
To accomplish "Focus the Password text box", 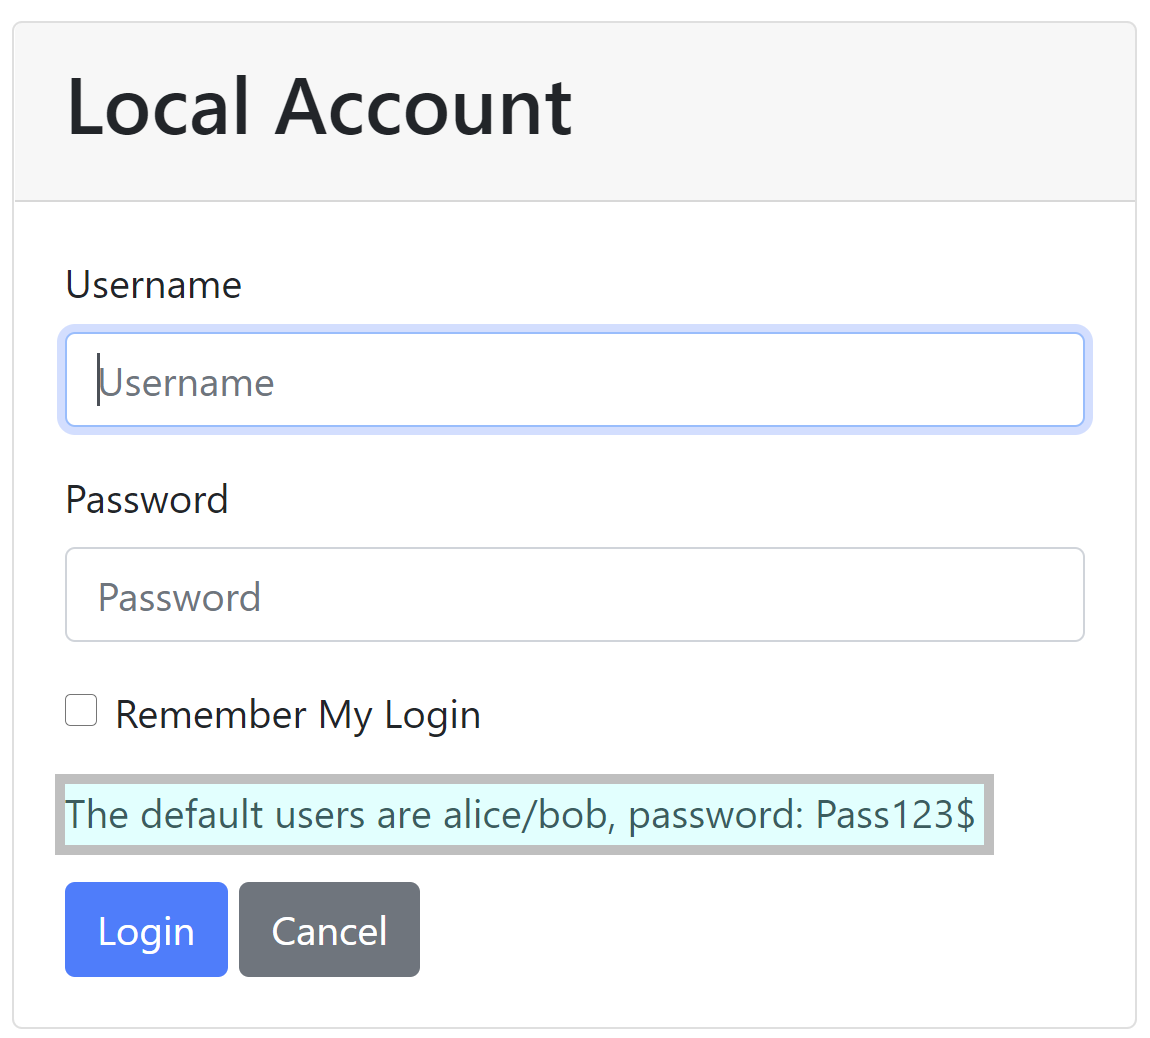I will point(574,595).
